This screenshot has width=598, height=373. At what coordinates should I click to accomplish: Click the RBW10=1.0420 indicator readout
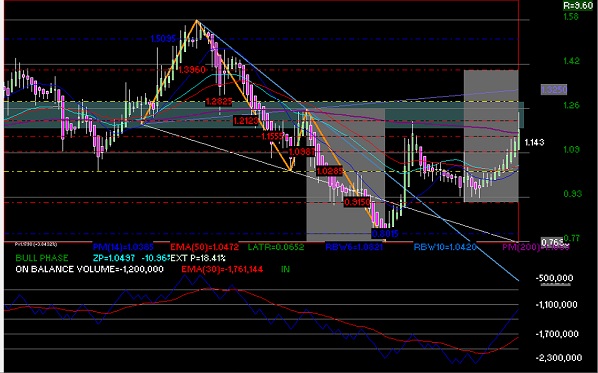(445, 247)
